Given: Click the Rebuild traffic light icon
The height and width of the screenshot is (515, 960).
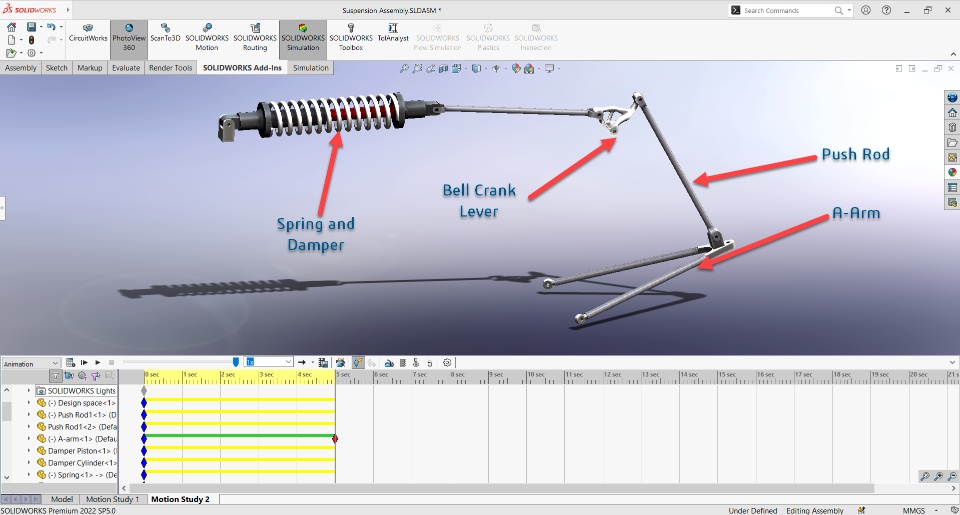Looking at the screenshot, I should click(31, 40).
